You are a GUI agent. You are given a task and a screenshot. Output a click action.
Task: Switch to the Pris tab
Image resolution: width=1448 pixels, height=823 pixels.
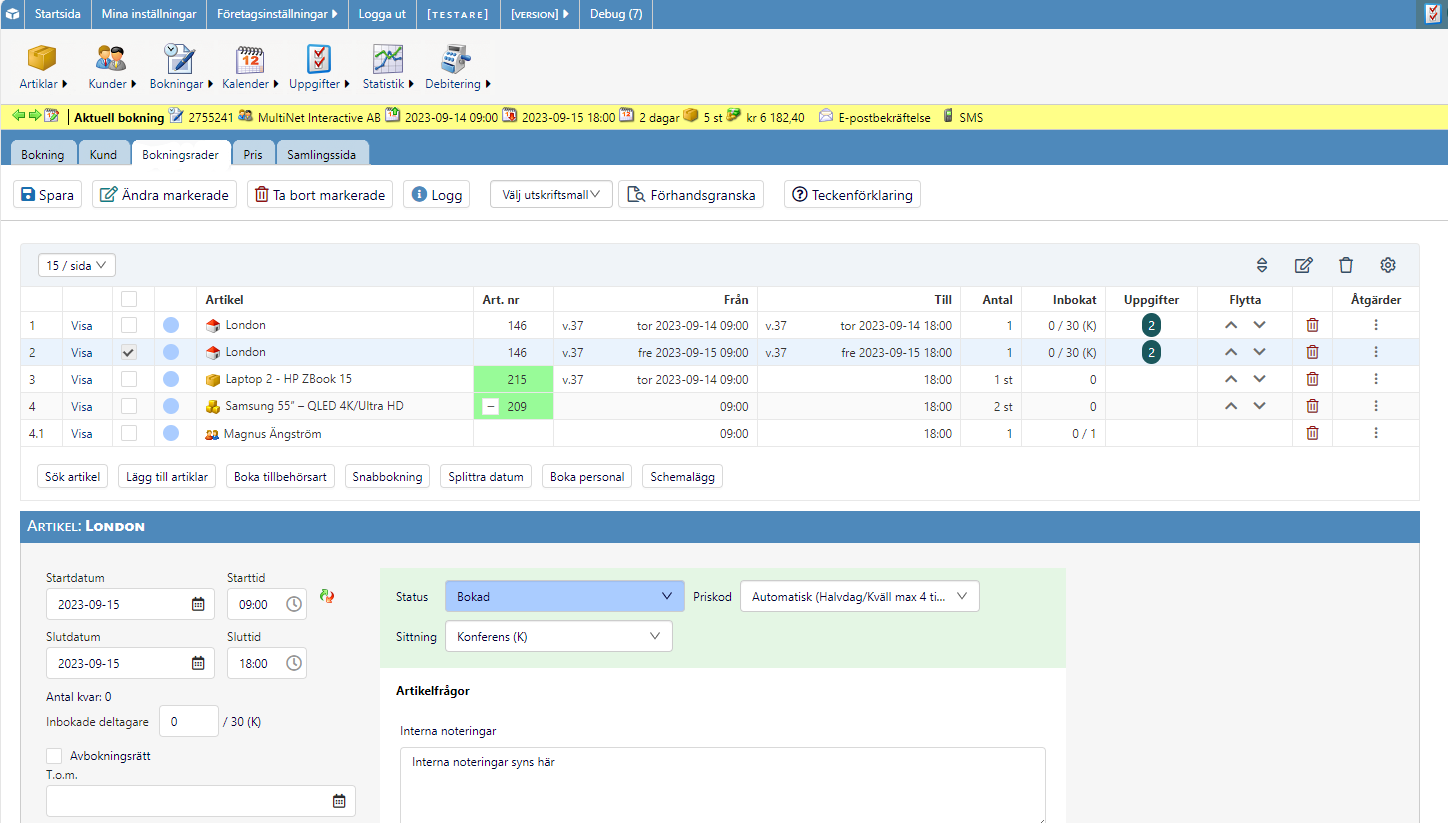click(x=253, y=155)
